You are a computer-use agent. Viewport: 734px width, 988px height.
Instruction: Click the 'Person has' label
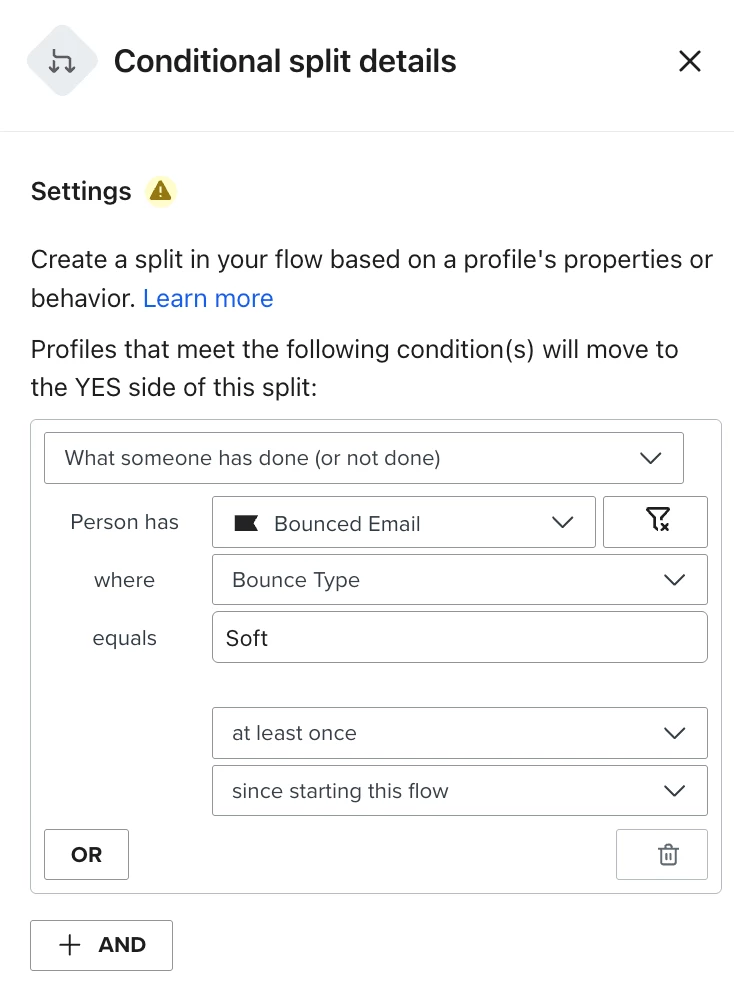[x=125, y=522]
